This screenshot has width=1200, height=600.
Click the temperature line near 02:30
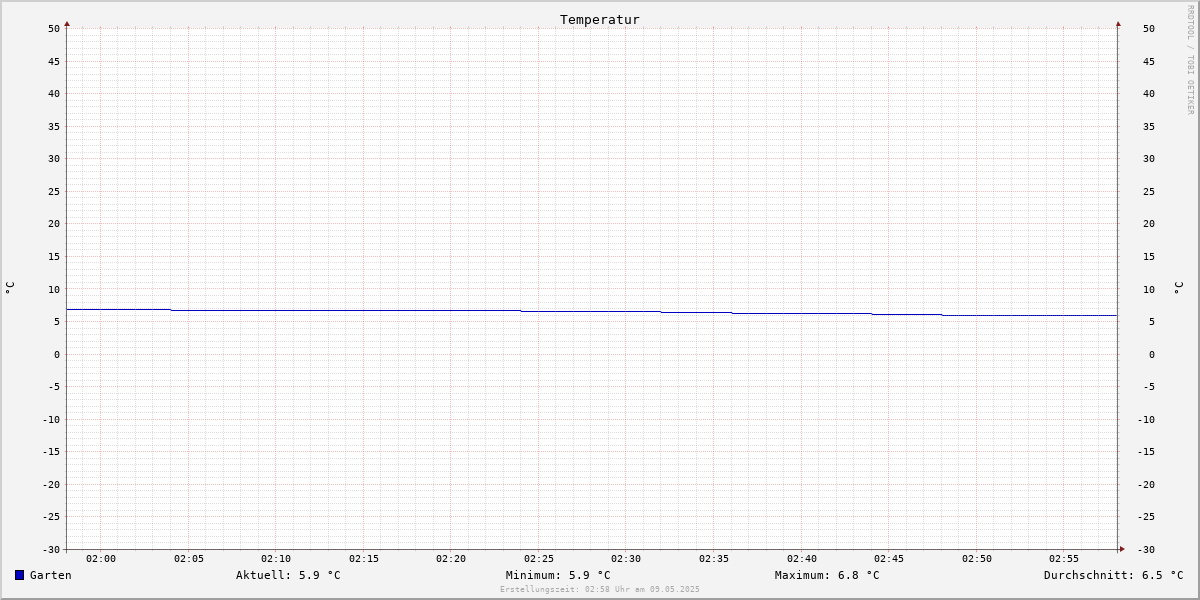[626, 311]
